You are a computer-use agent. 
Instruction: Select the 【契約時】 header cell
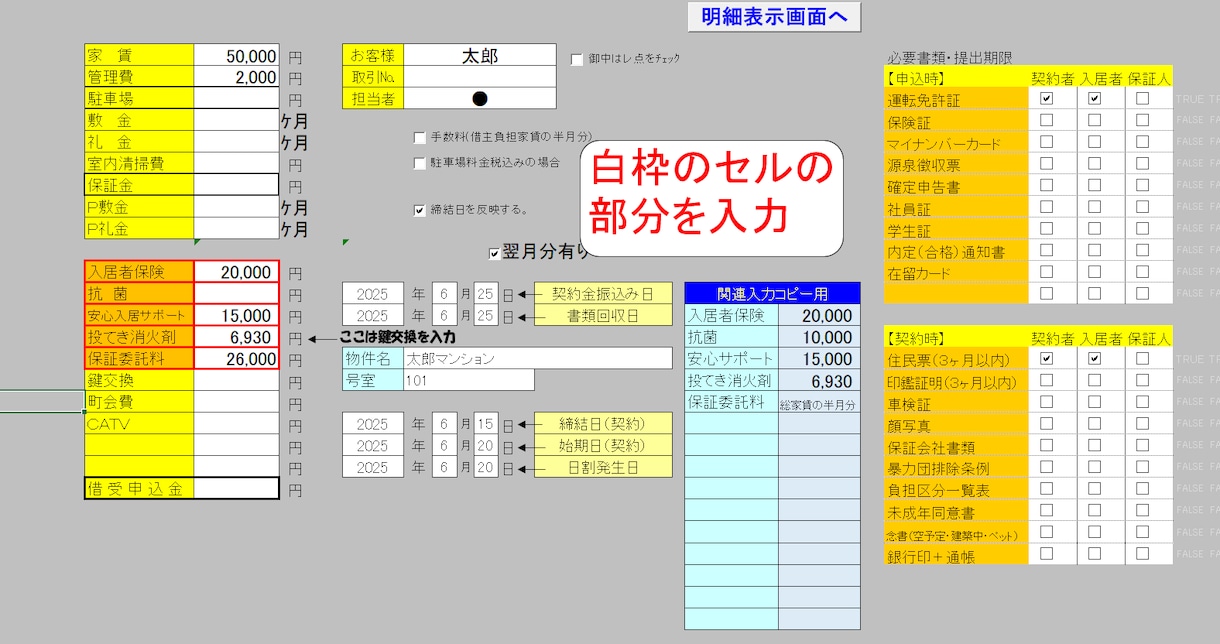click(957, 337)
